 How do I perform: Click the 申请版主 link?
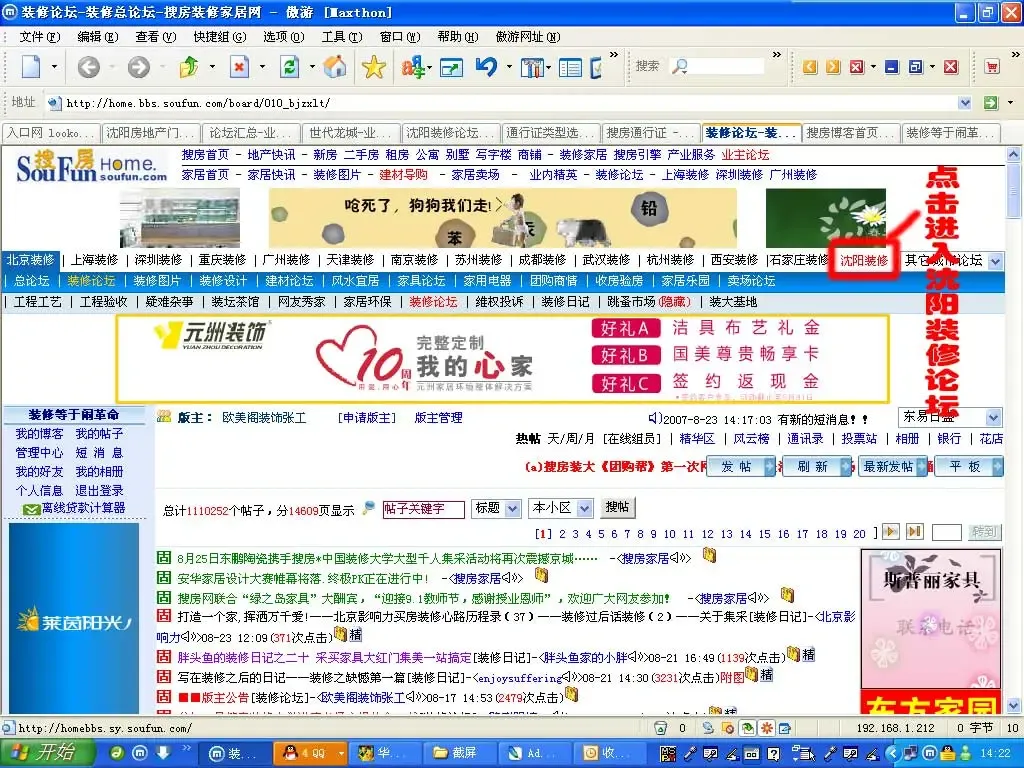pos(366,417)
